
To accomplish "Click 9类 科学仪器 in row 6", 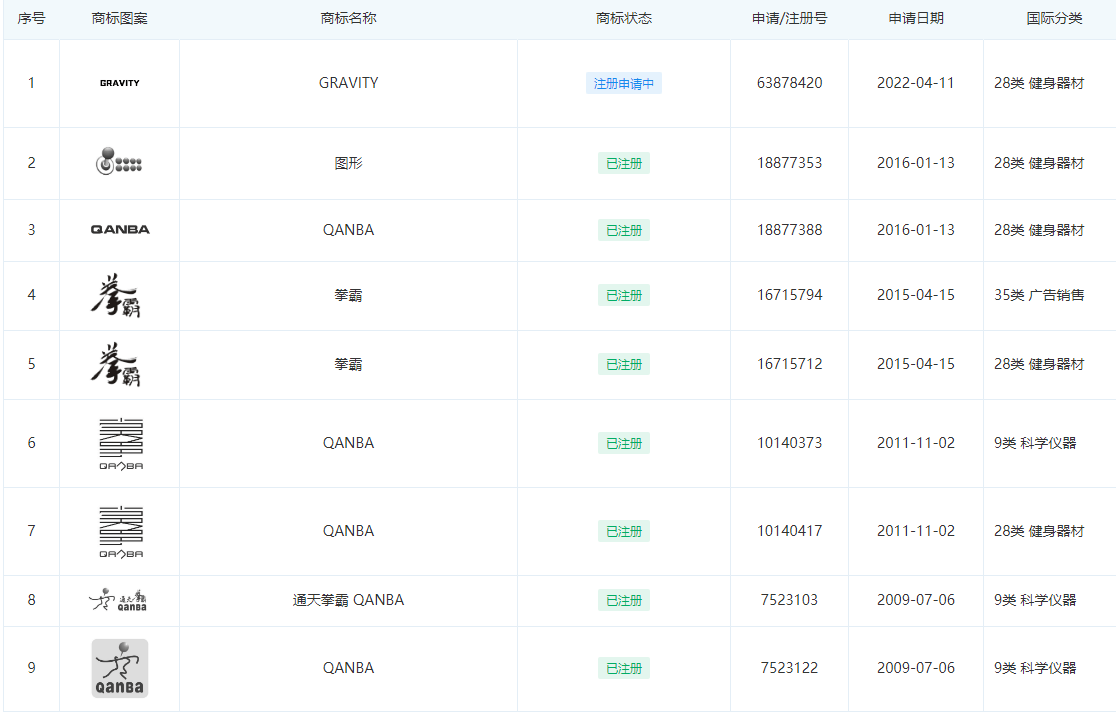I will coord(1035,443).
